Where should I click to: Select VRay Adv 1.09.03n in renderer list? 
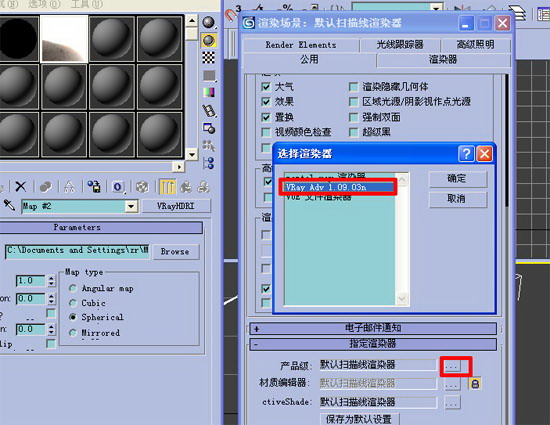pos(339,187)
